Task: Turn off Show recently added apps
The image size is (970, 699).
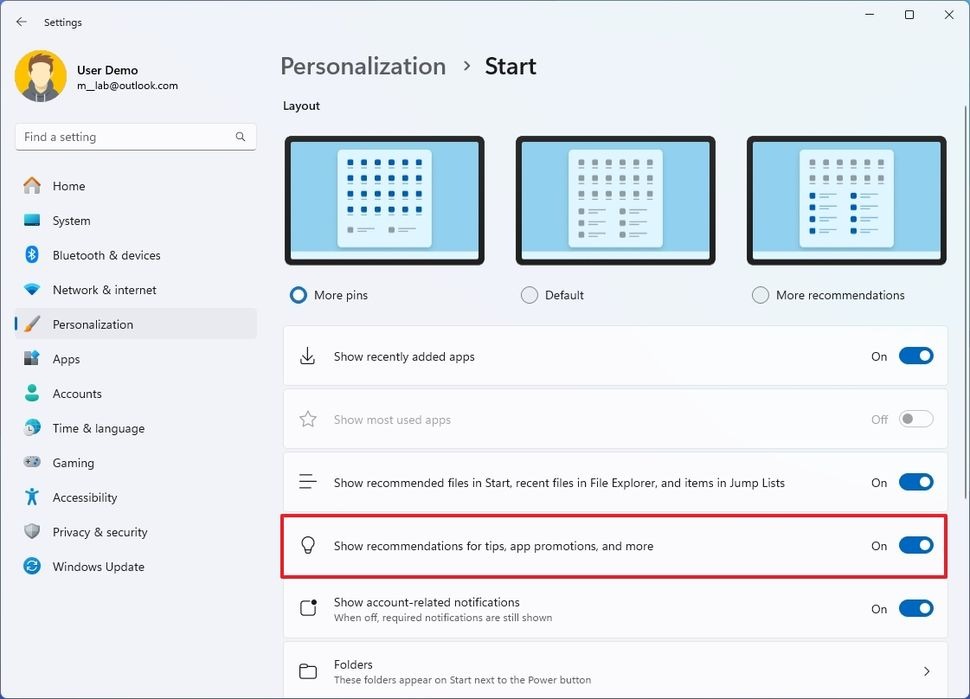Action: point(916,356)
